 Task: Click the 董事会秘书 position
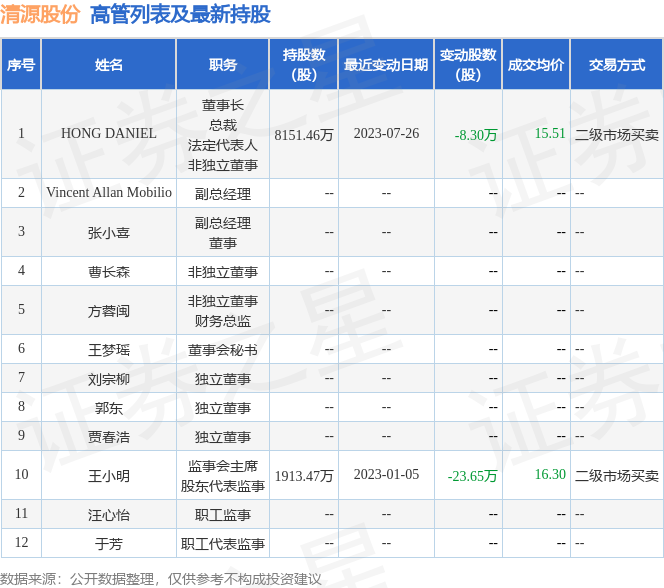click(x=223, y=350)
